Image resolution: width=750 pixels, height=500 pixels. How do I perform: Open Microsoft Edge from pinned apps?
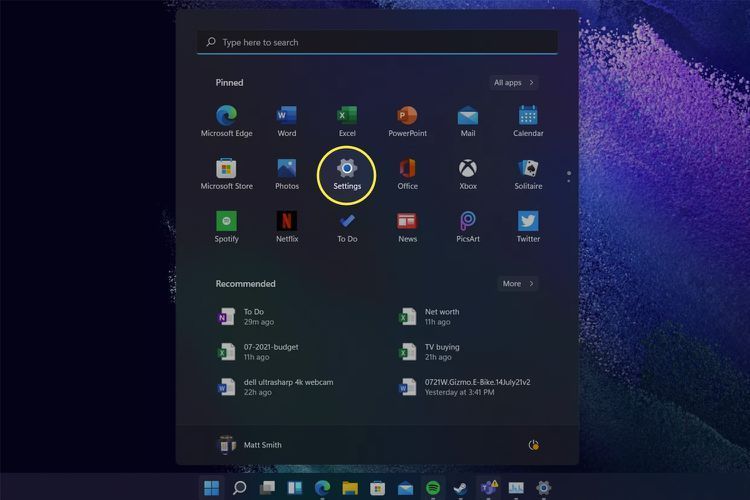pos(226,116)
